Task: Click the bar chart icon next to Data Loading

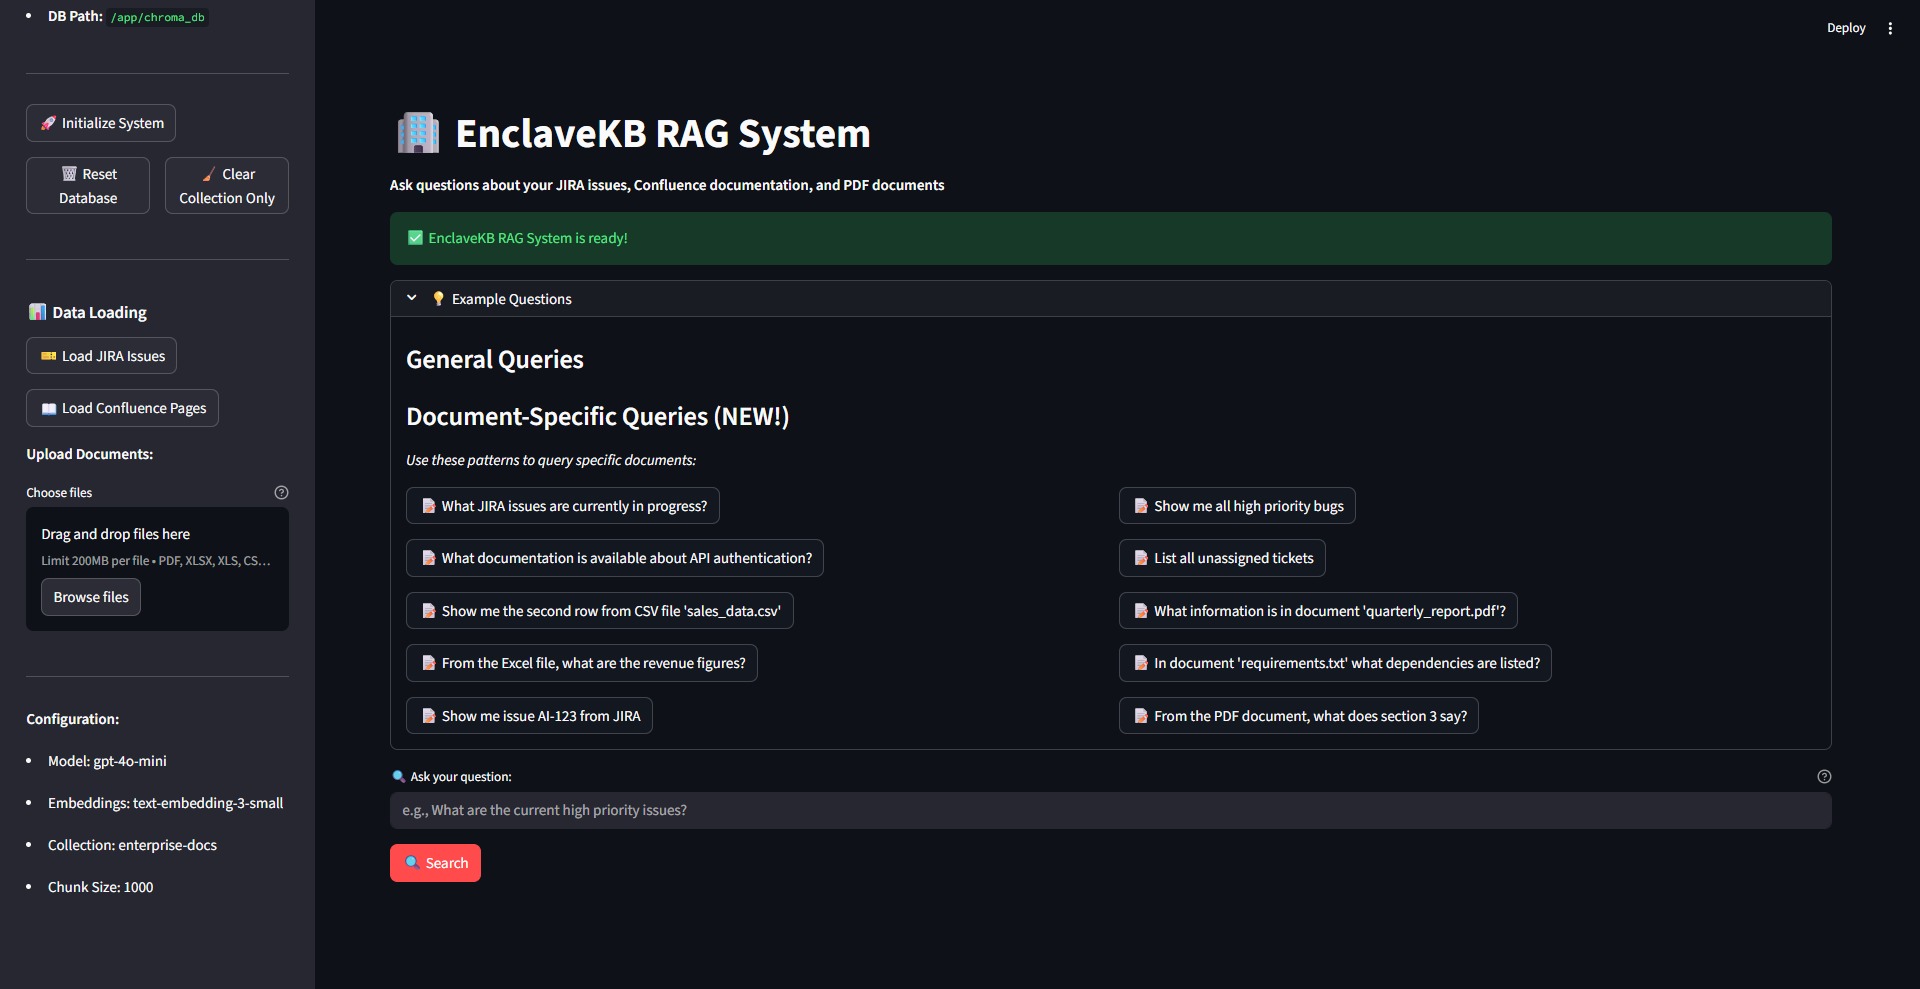Action: click(x=37, y=311)
